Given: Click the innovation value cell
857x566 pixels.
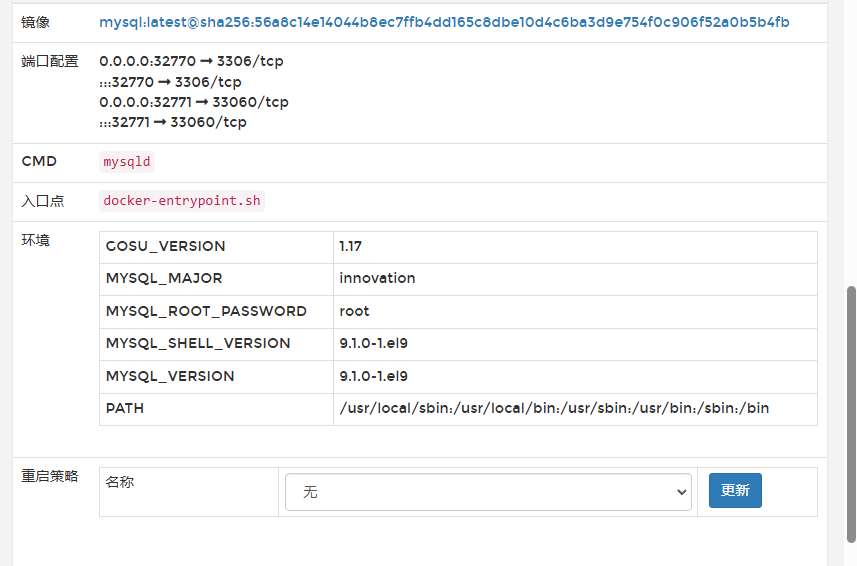Looking at the screenshot, I should [377, 278].
